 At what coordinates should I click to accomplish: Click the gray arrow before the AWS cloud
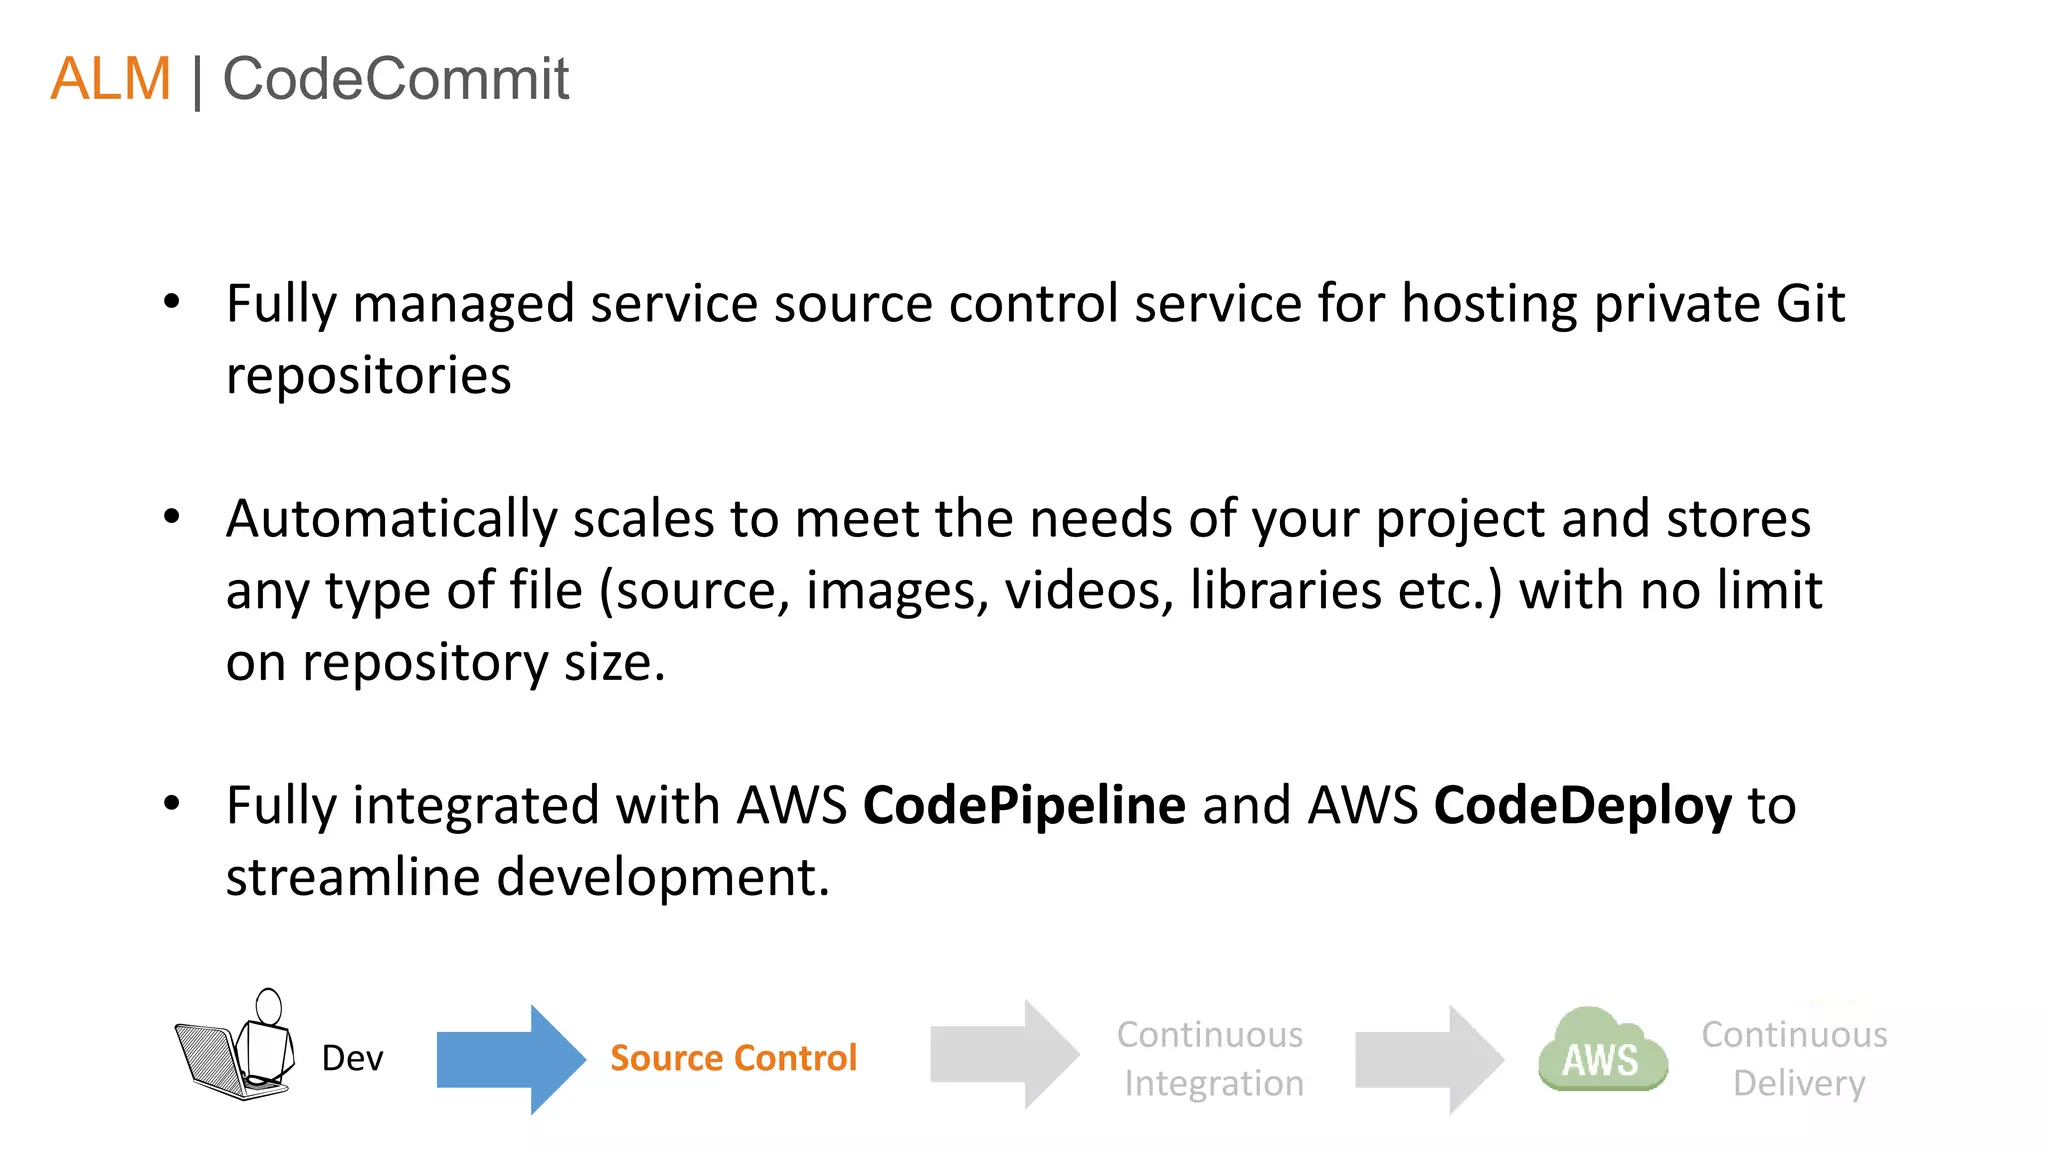(1428, 1059)
